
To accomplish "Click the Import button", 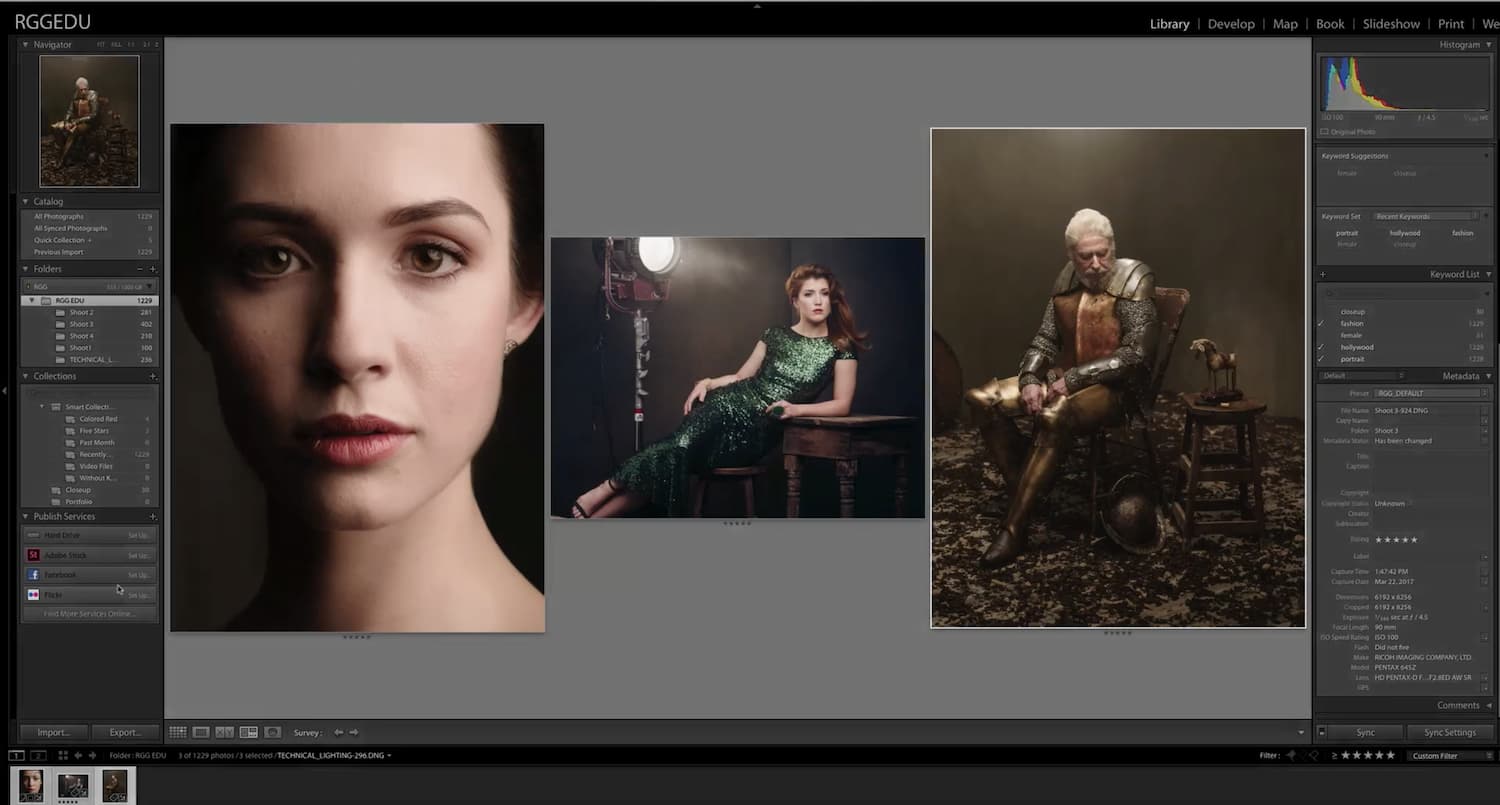I will click(x=54, y=732).
